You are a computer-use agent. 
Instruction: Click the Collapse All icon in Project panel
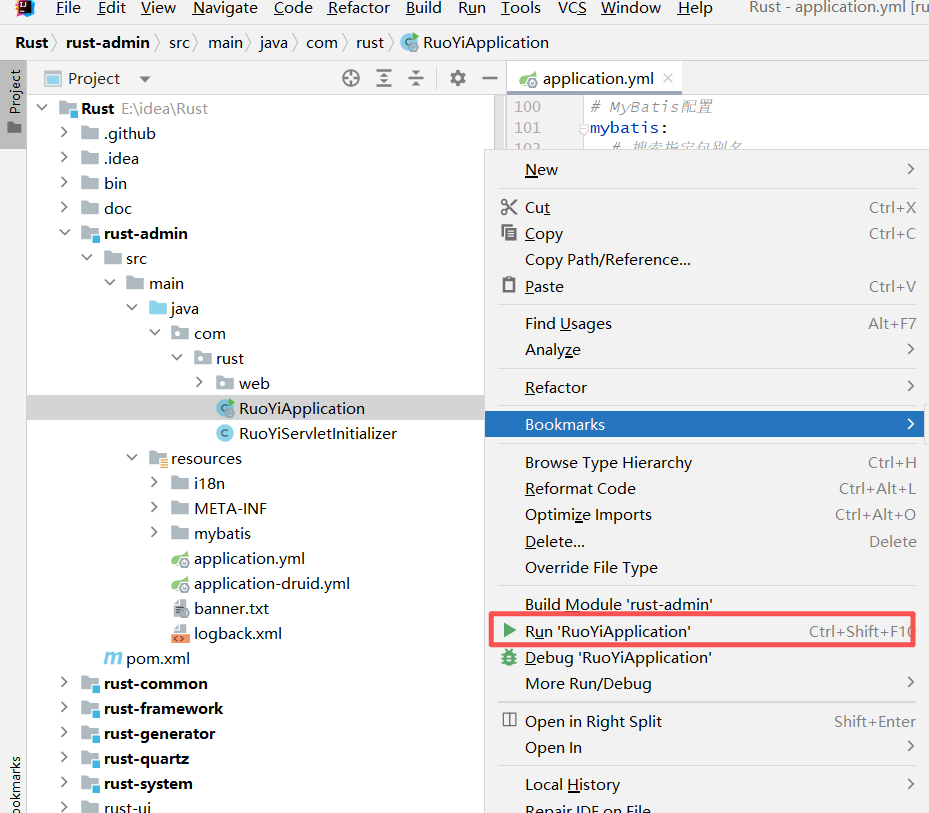pos(416,78)
